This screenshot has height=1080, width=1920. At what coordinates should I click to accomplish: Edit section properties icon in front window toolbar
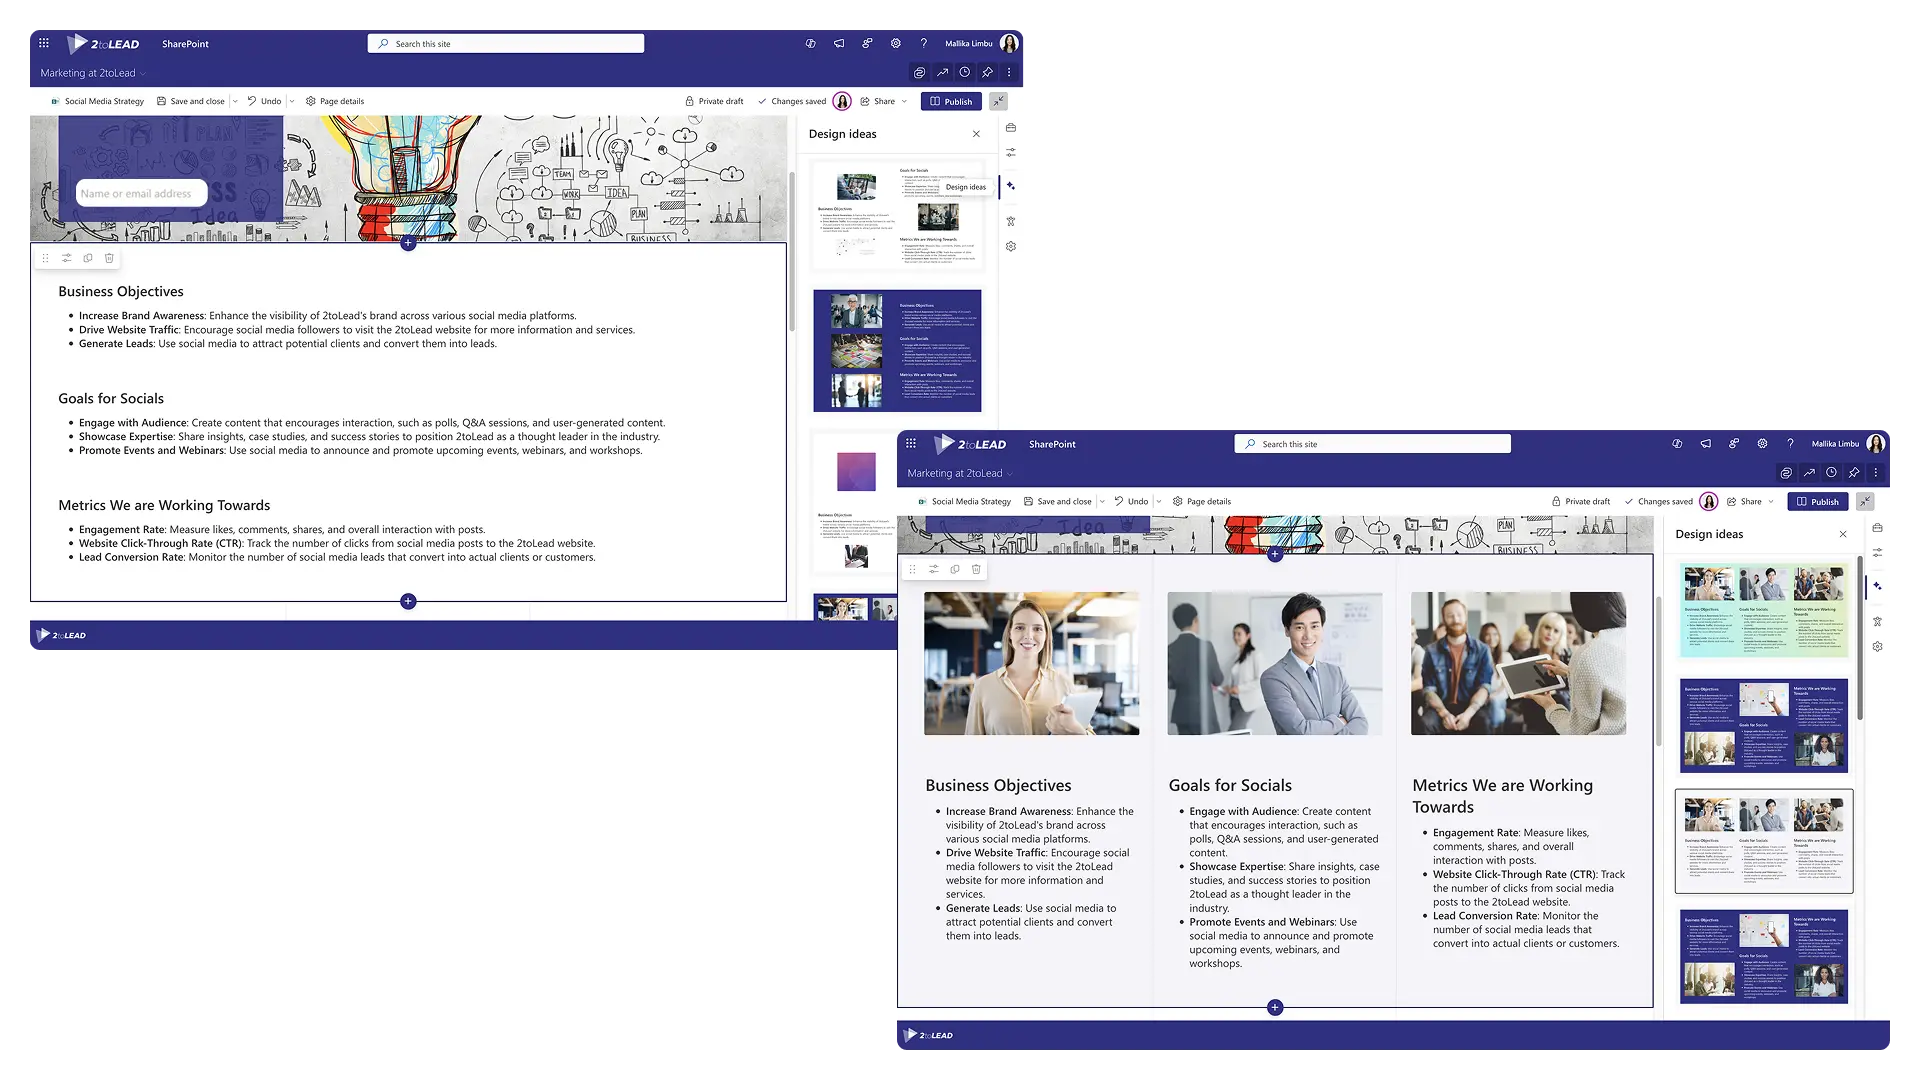933,569
